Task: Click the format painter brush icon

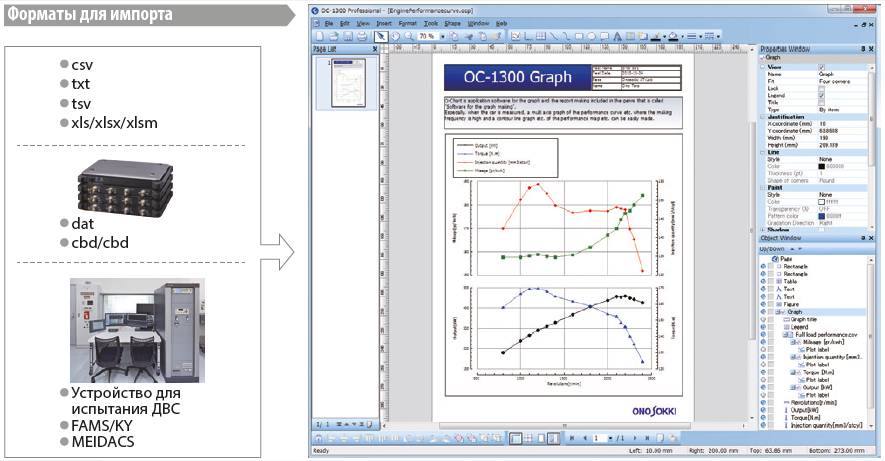Action: click(497, 37)
